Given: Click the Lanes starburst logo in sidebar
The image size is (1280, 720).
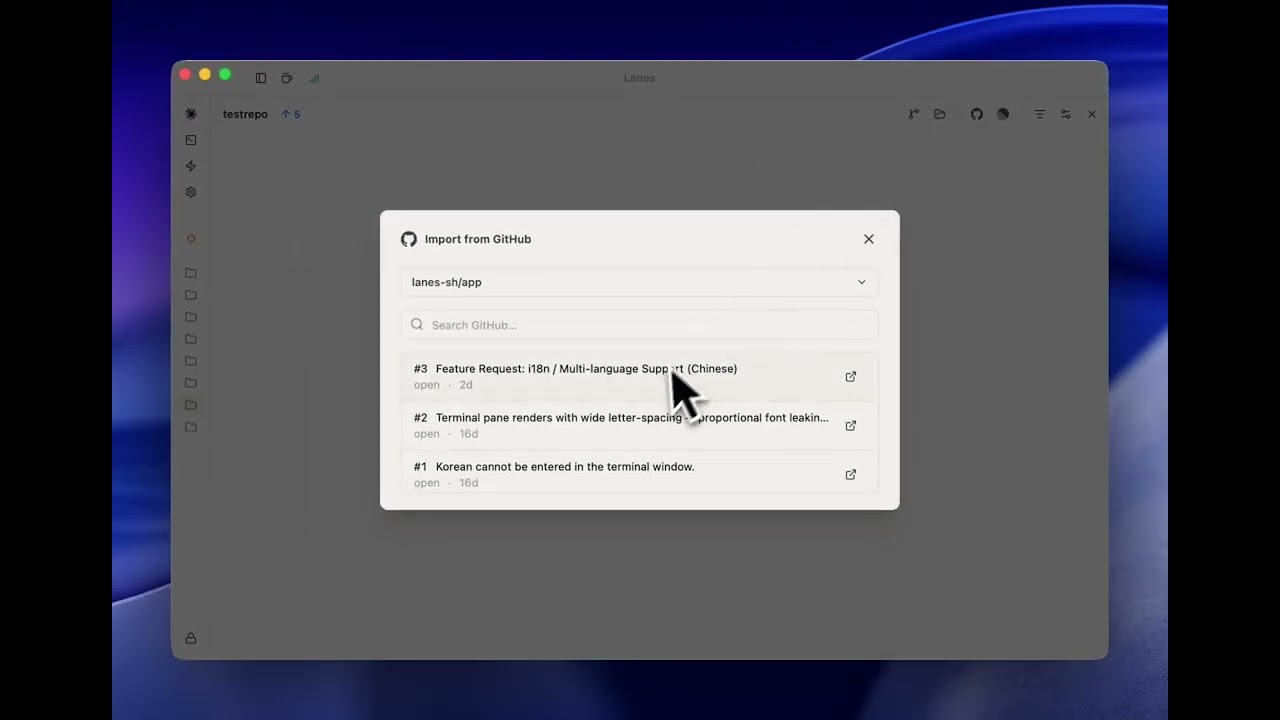Looking at the screenshot, I should click(191, 114).
